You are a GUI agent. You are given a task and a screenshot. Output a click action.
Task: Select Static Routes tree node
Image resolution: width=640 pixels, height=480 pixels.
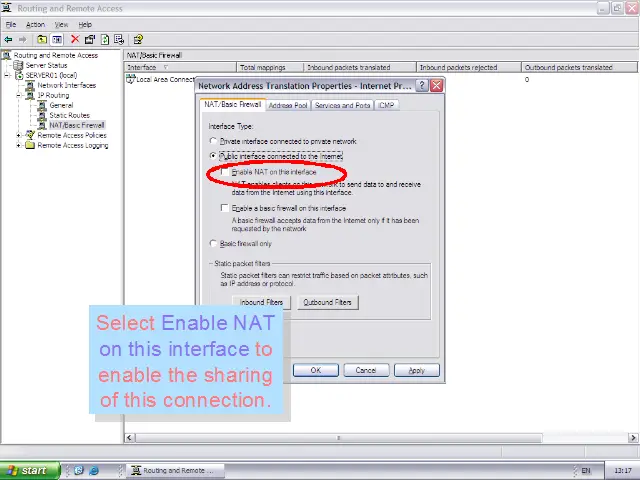(x=69, y=115)
